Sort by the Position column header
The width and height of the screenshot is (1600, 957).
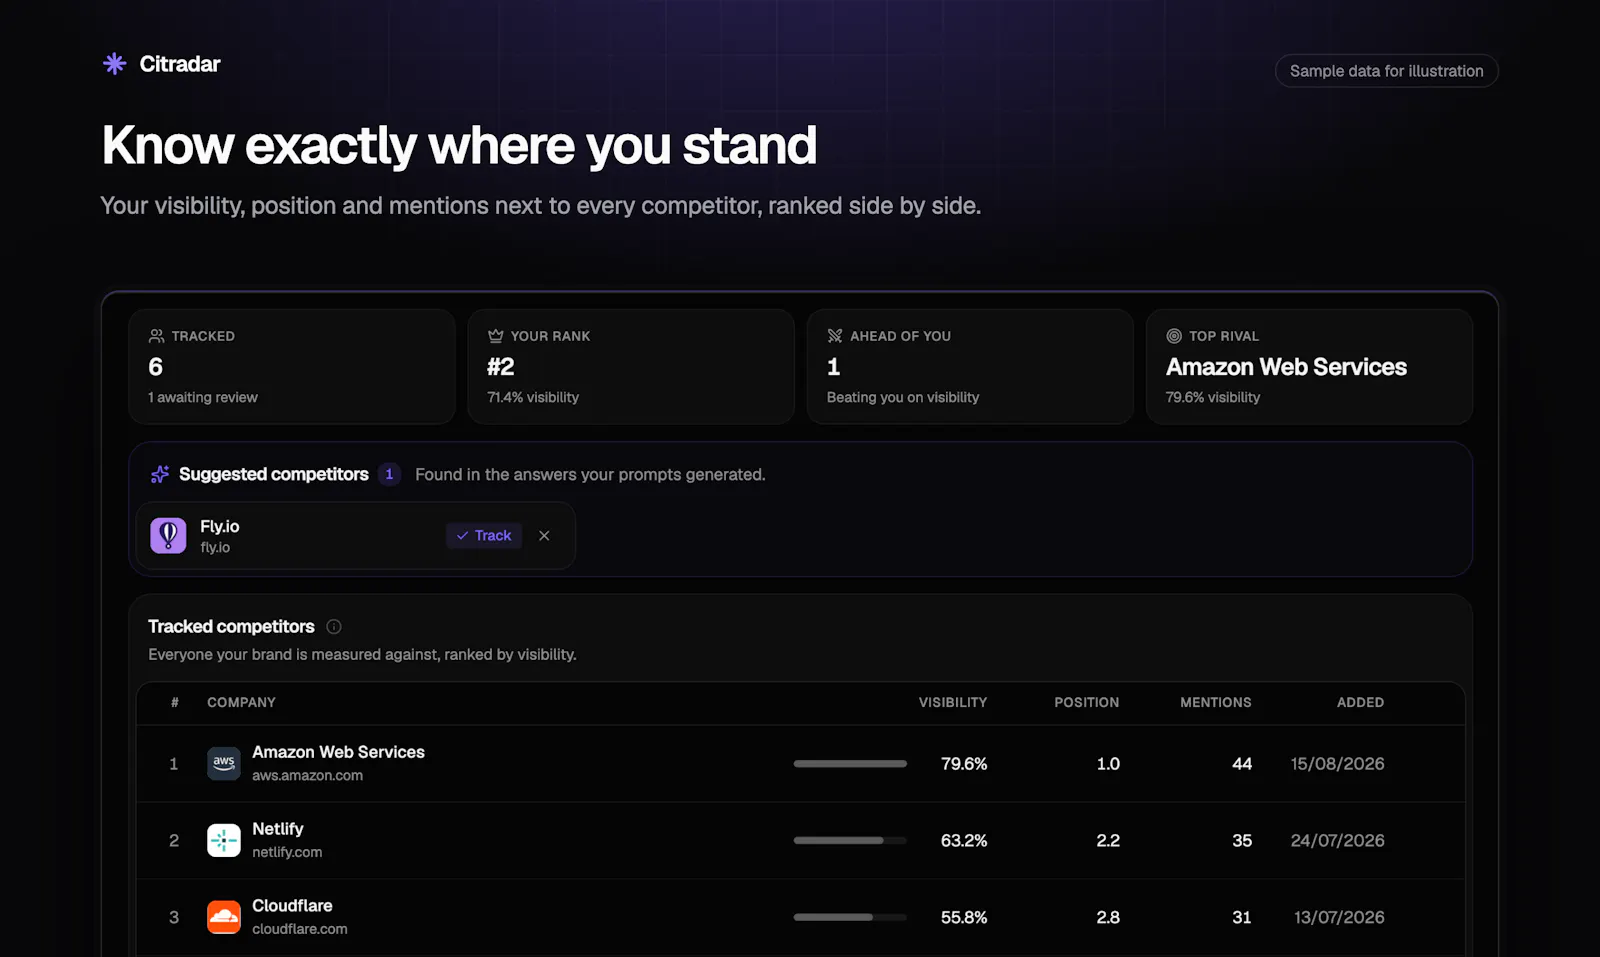pyautogui.click(x=1086, y=703)
